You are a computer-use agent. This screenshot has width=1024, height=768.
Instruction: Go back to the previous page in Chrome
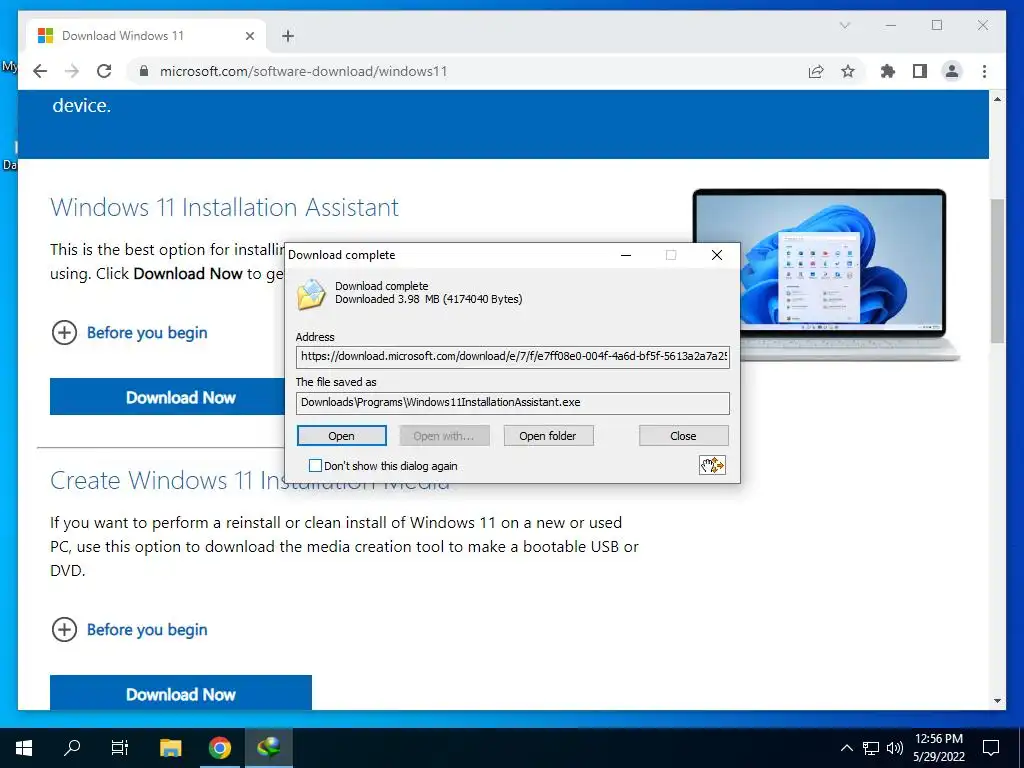(40, 71)
